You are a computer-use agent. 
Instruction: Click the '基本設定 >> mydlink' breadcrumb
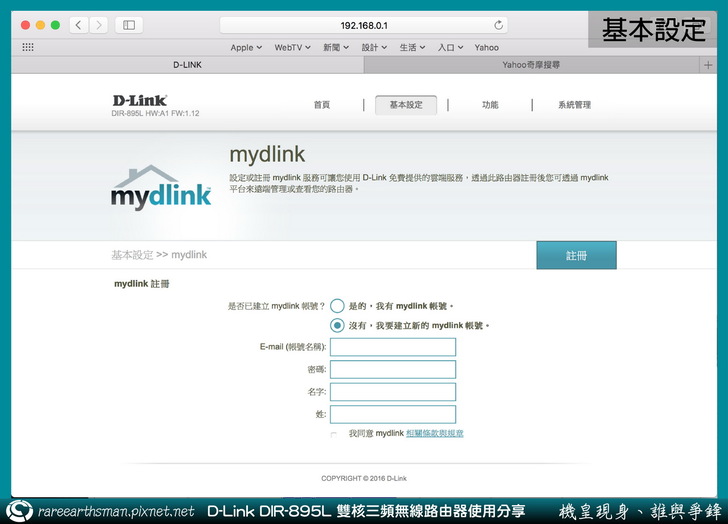(159, 255)
